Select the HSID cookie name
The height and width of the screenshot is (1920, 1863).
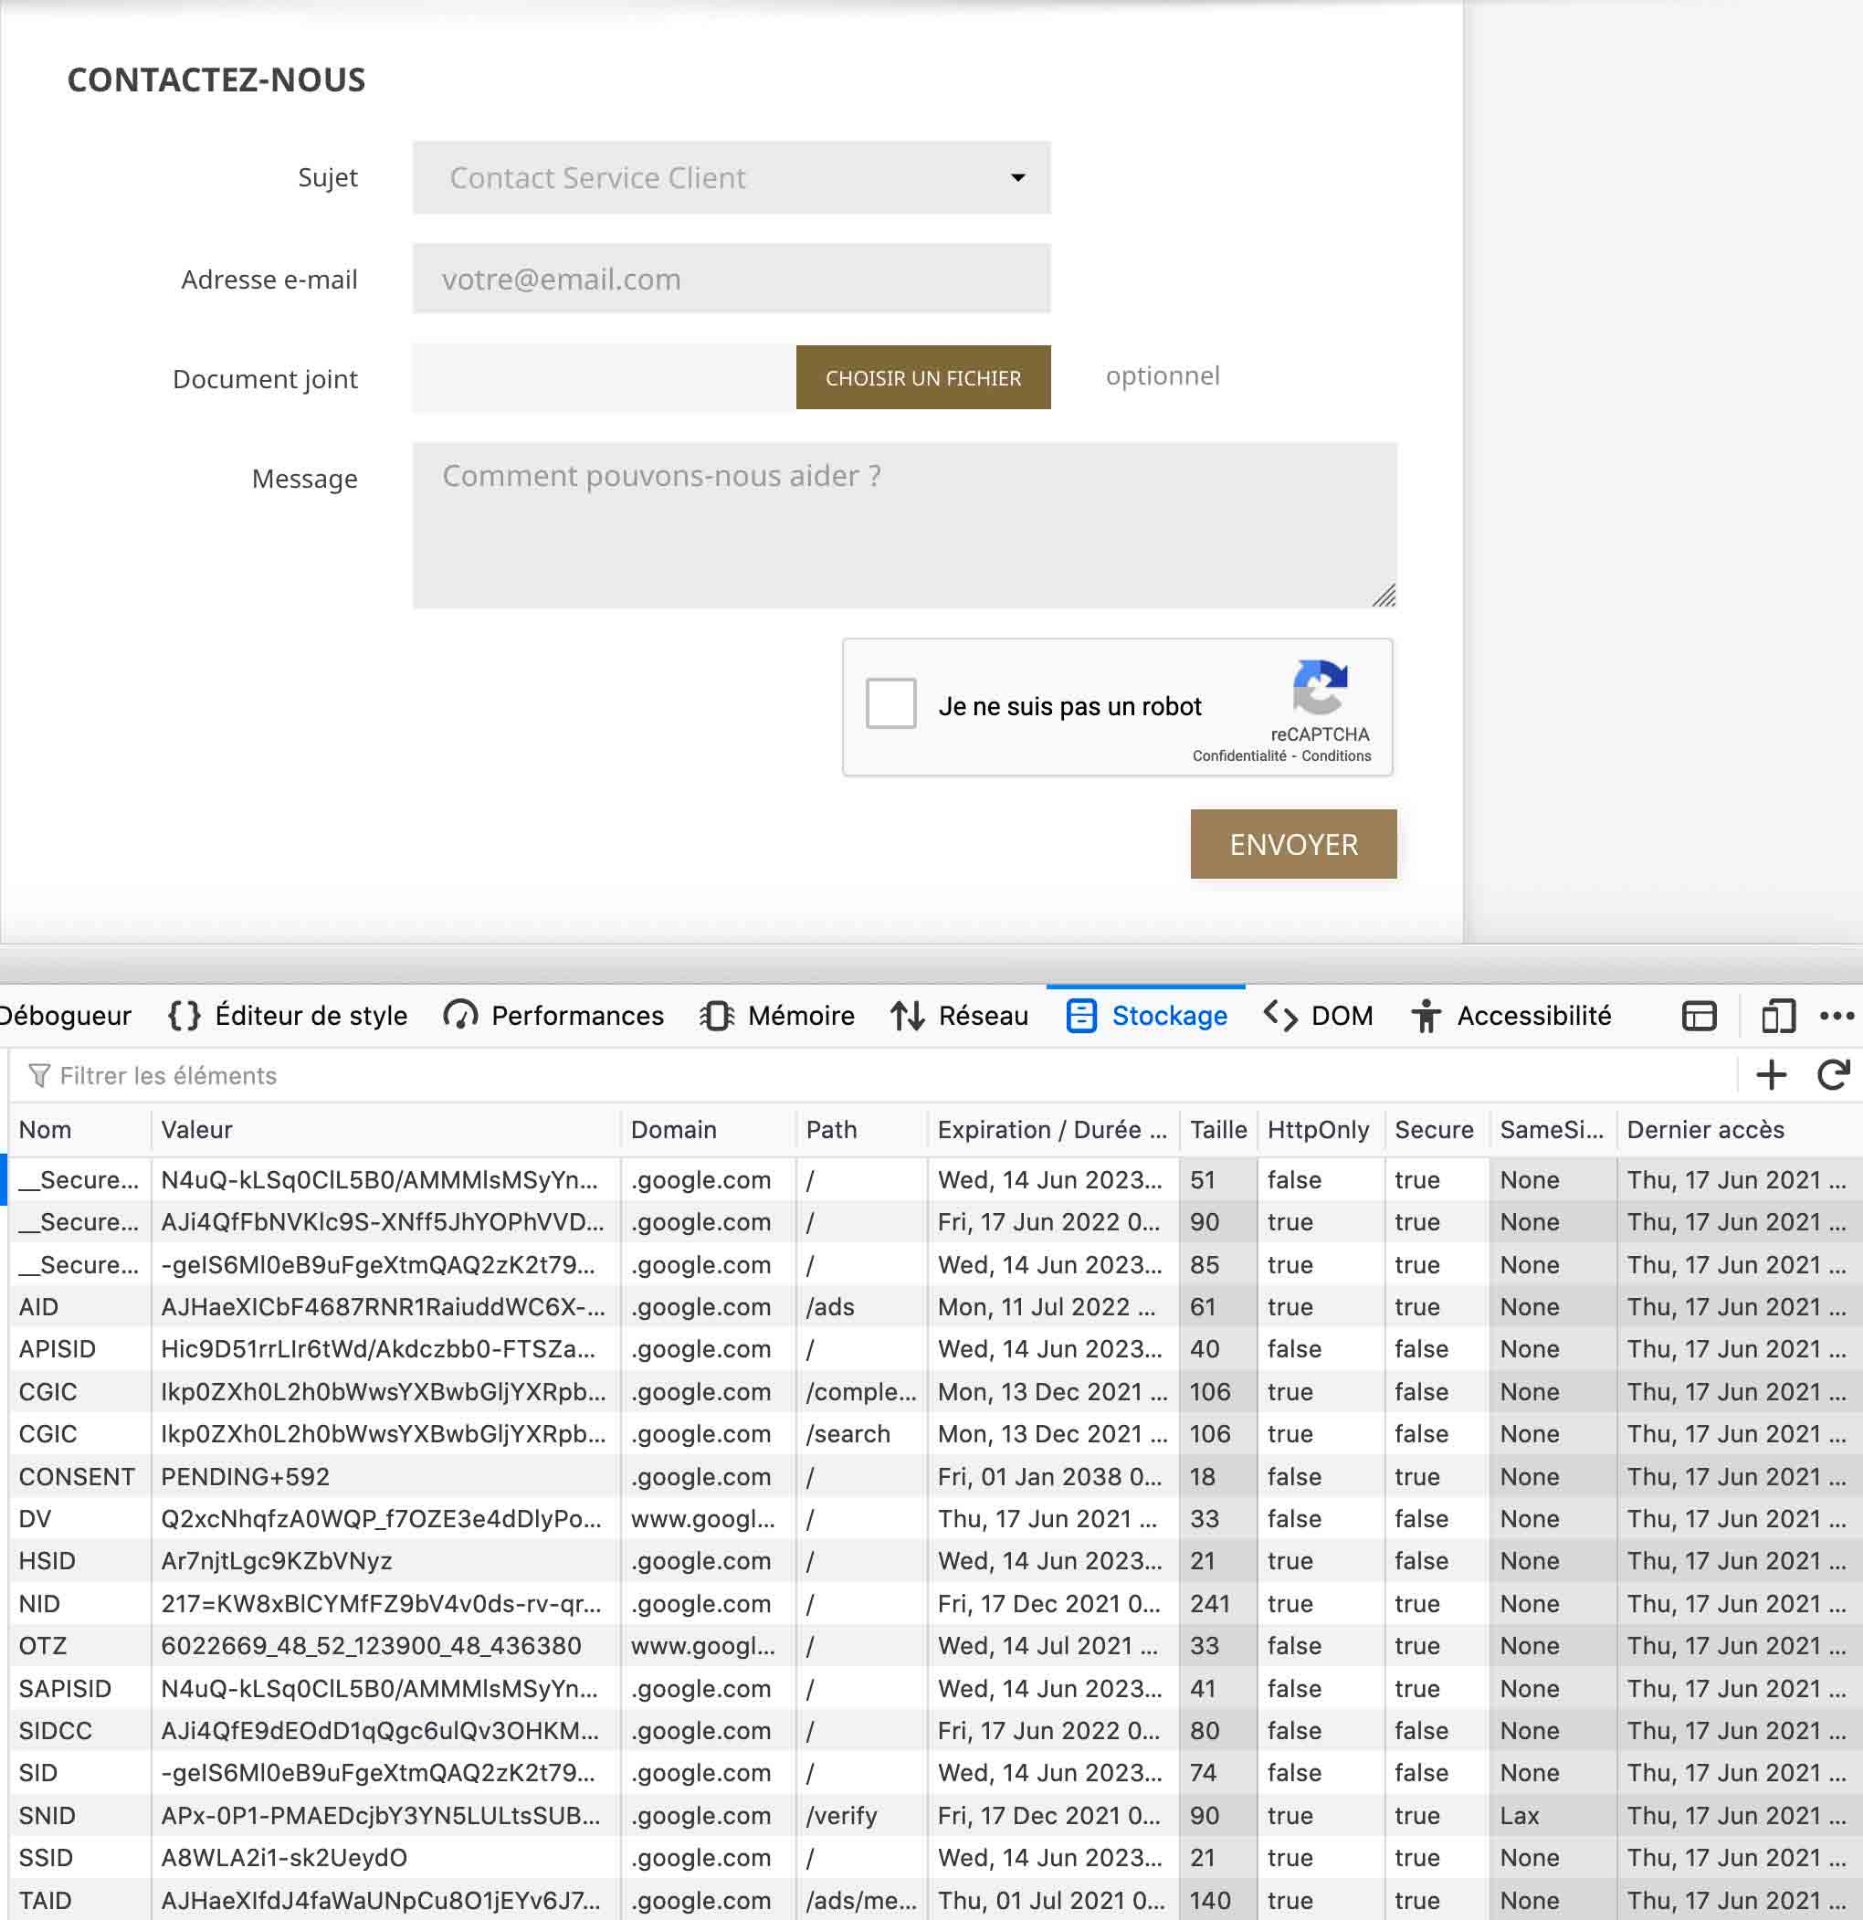pyautogui.click(x=47, y=1561)
